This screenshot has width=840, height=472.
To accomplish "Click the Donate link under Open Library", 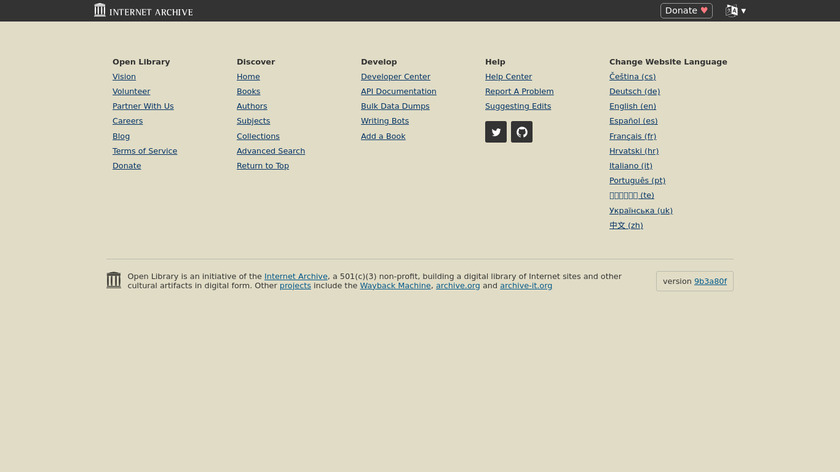I will click(126, 166).
